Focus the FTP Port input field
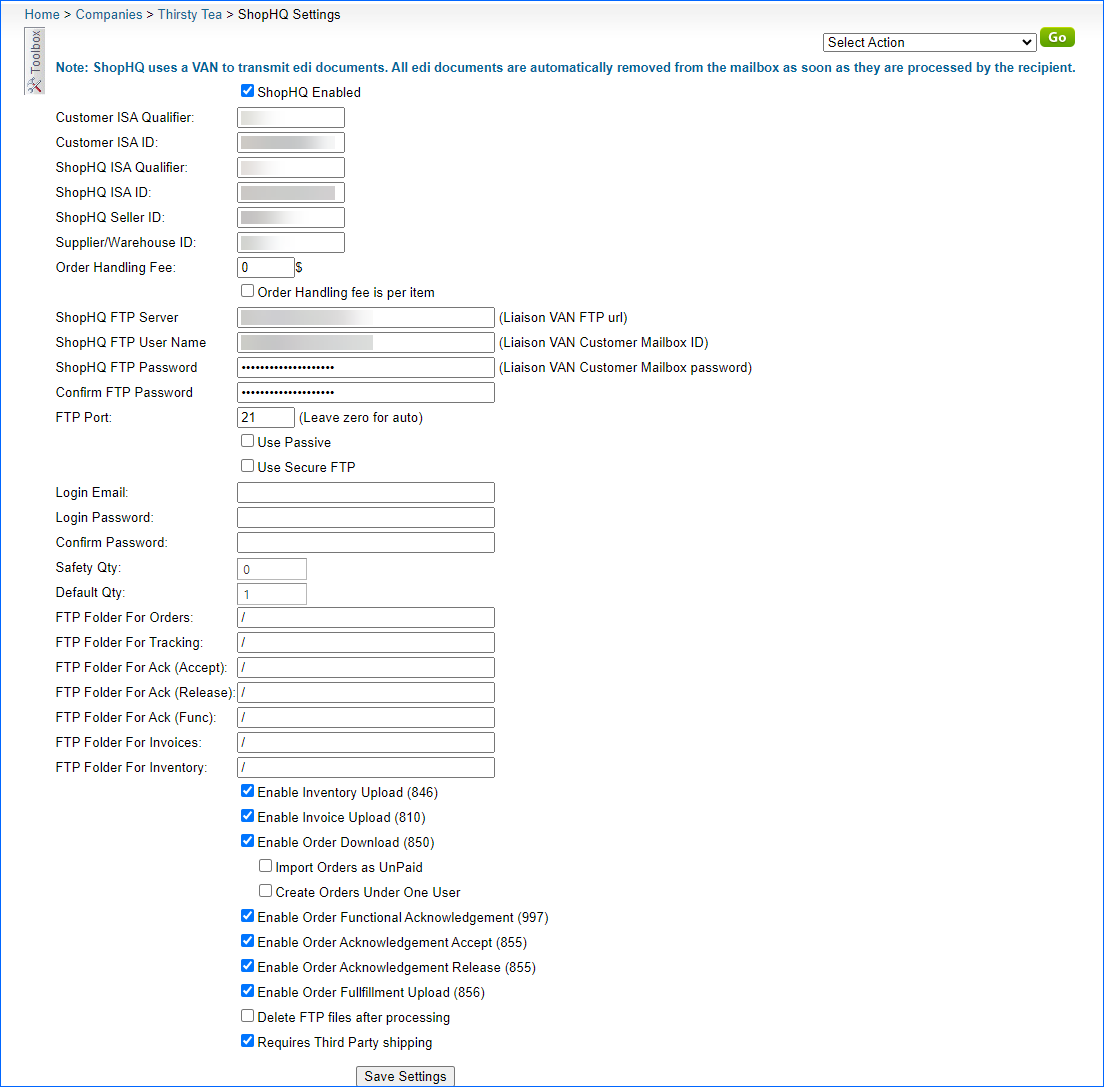This screenshot has width=1104, height=1087. click(x=266, y=417)
